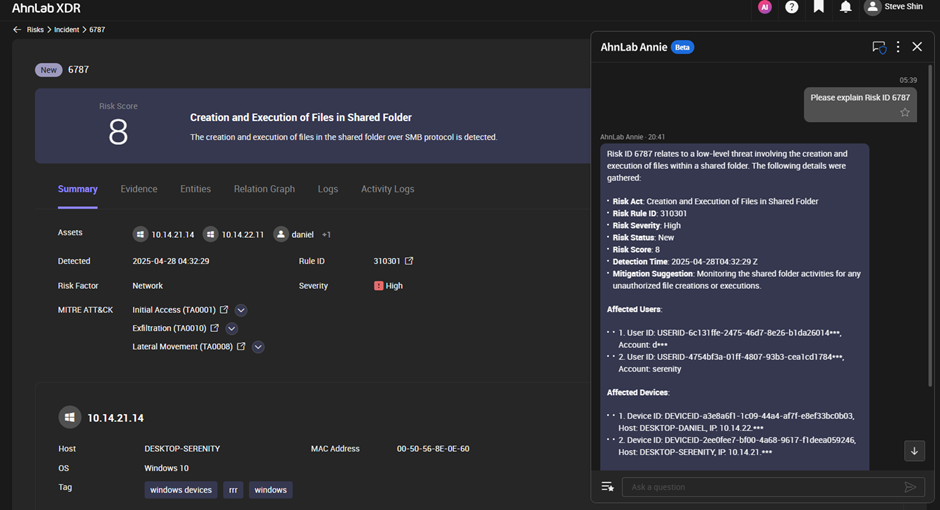The image size is (940, 510).
Task: Open the Entities tab
Action: (x=195, y=189)
